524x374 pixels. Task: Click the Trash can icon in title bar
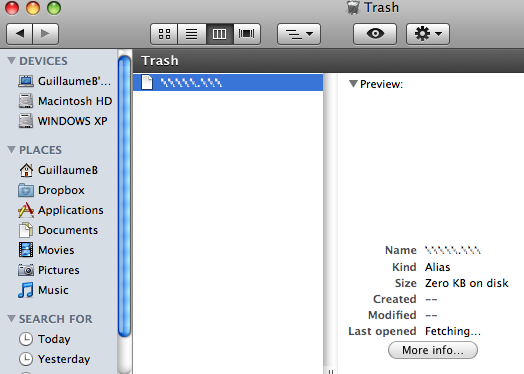(x=353, y=7)
